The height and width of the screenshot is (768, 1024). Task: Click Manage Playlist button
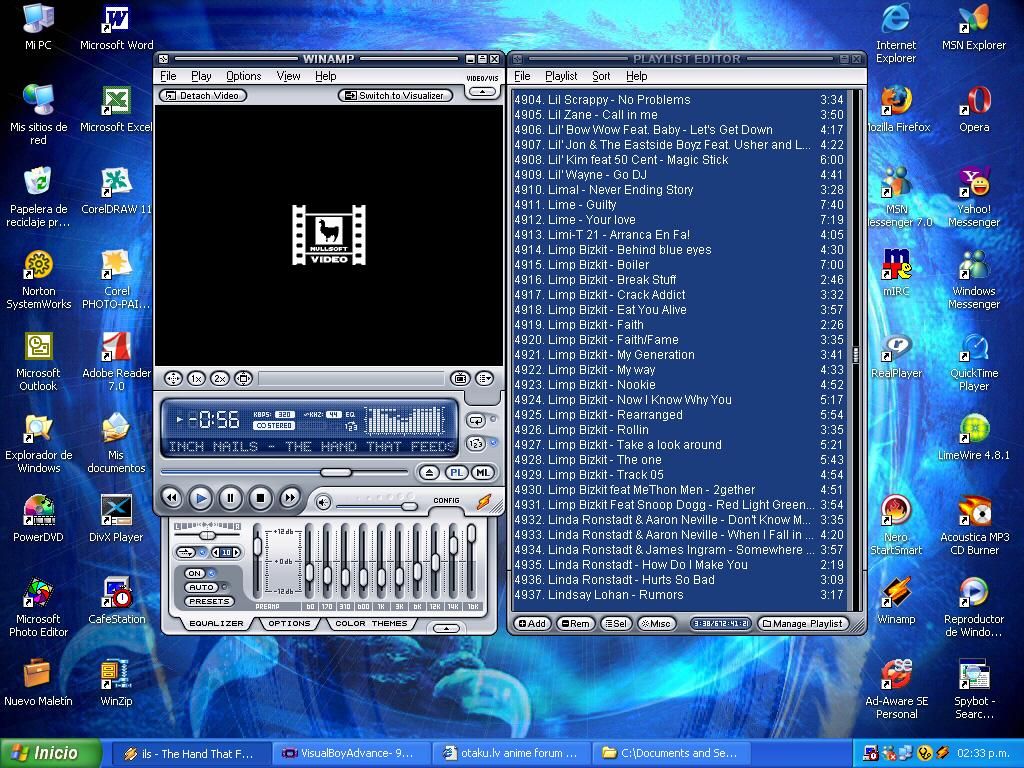(803, 624)
